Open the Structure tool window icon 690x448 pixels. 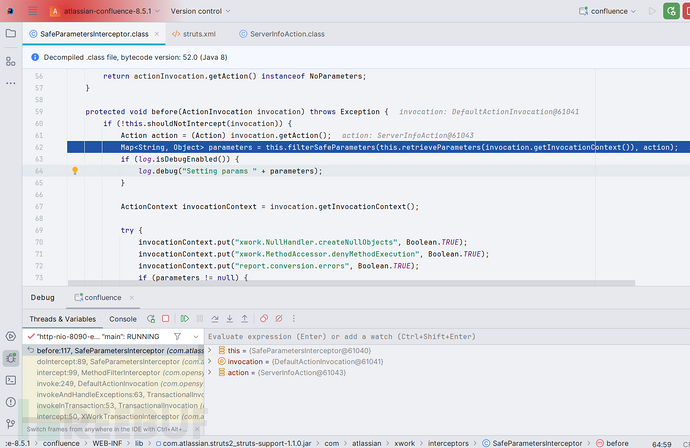coord(11,61)
